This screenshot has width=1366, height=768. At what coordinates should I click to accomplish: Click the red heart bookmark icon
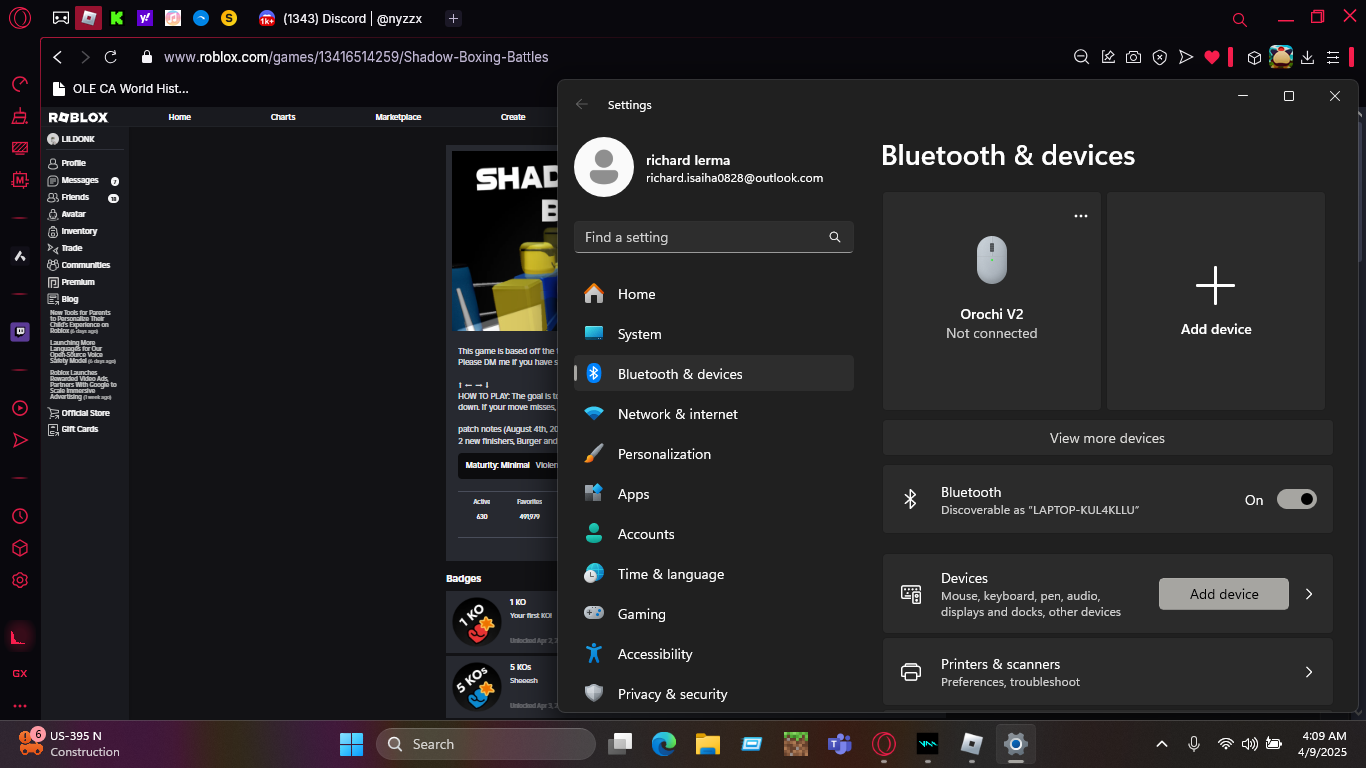point(1212,57)
